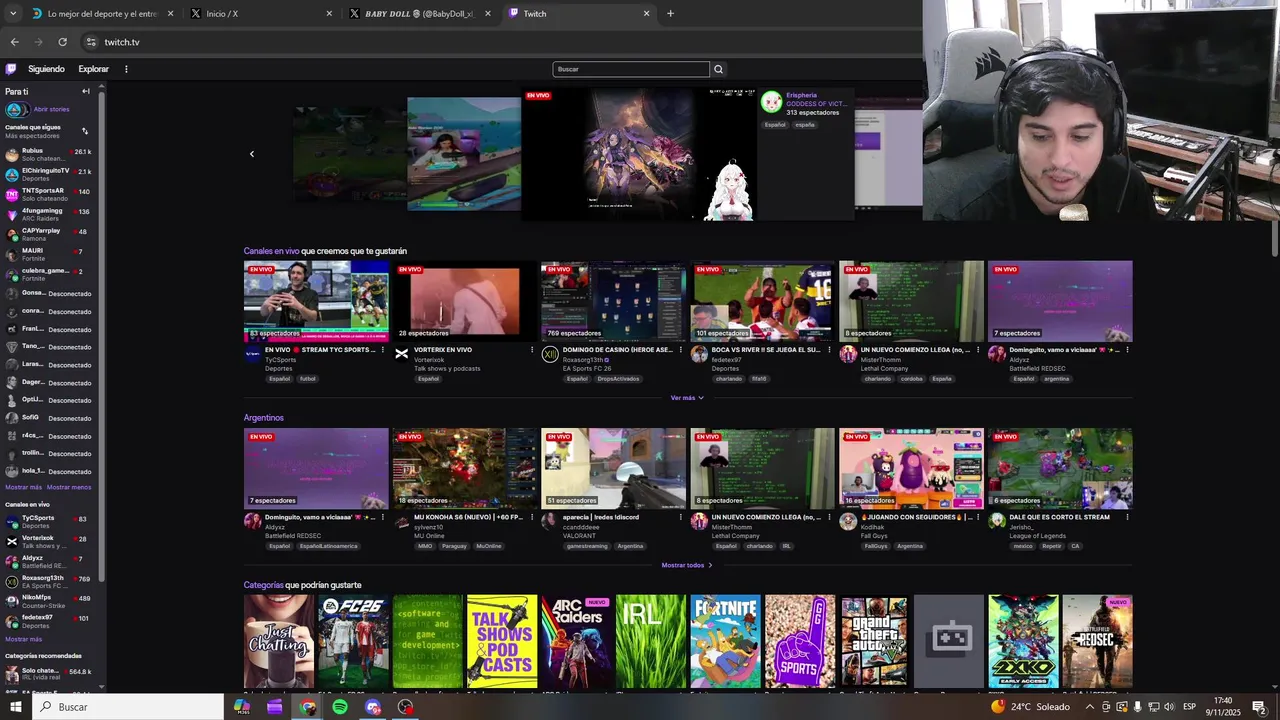
Task: Expand more recommended channels with Ver más
Action: (x=687, y=398)
